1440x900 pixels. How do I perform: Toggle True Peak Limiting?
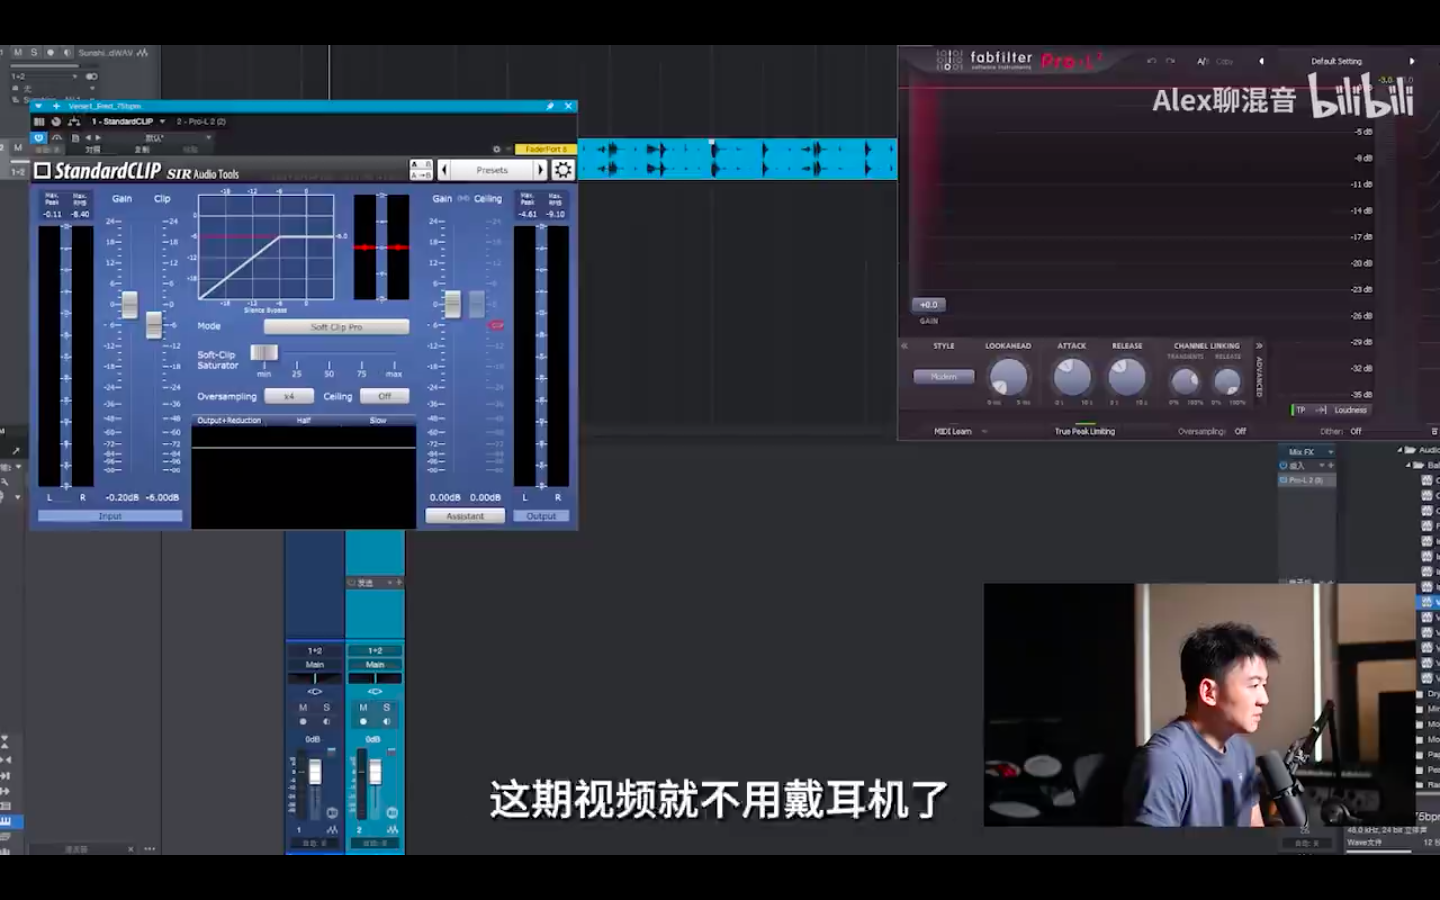coord(1085,432)
